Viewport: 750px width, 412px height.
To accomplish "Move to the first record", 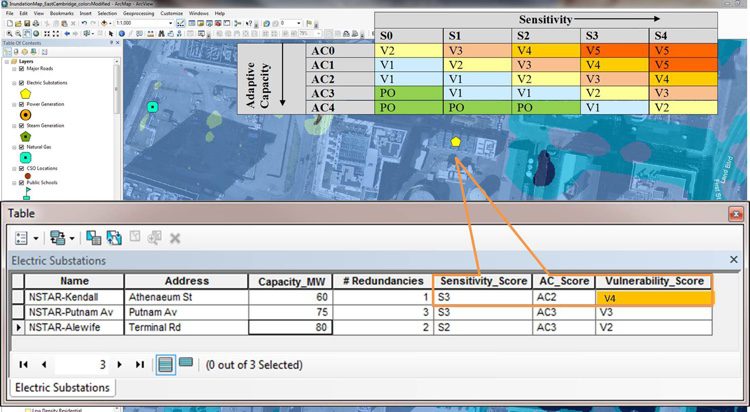I will 24,365.
